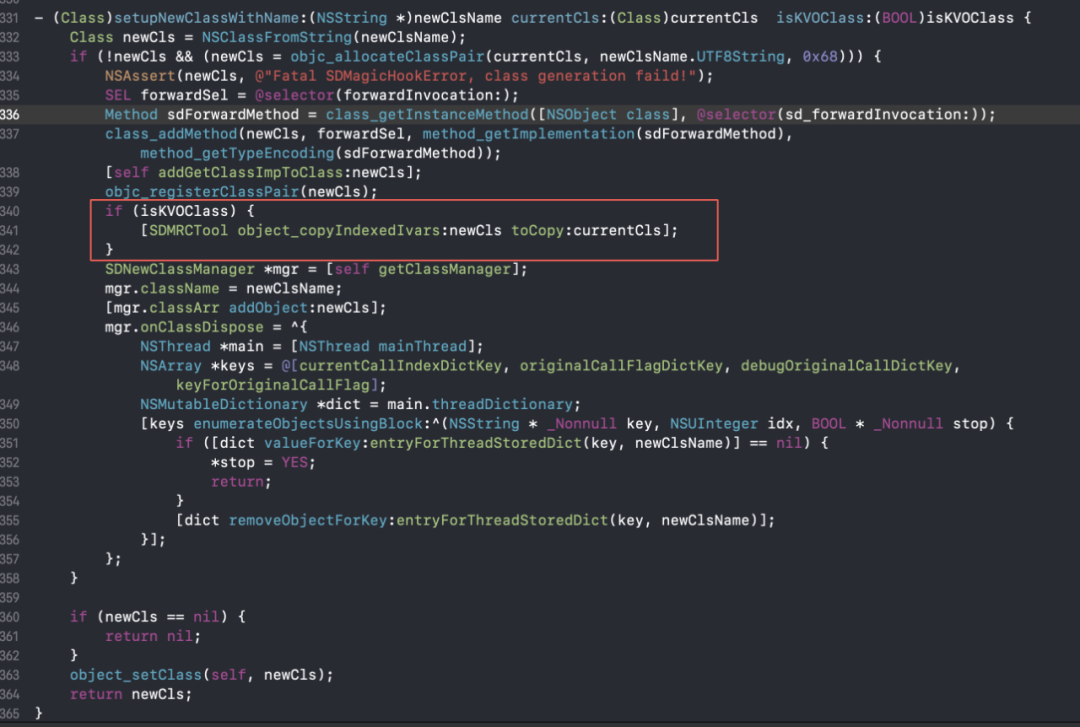Click the method_getTypeEncoding call
The image size is (1080, 727).
(x=238, y=153)
